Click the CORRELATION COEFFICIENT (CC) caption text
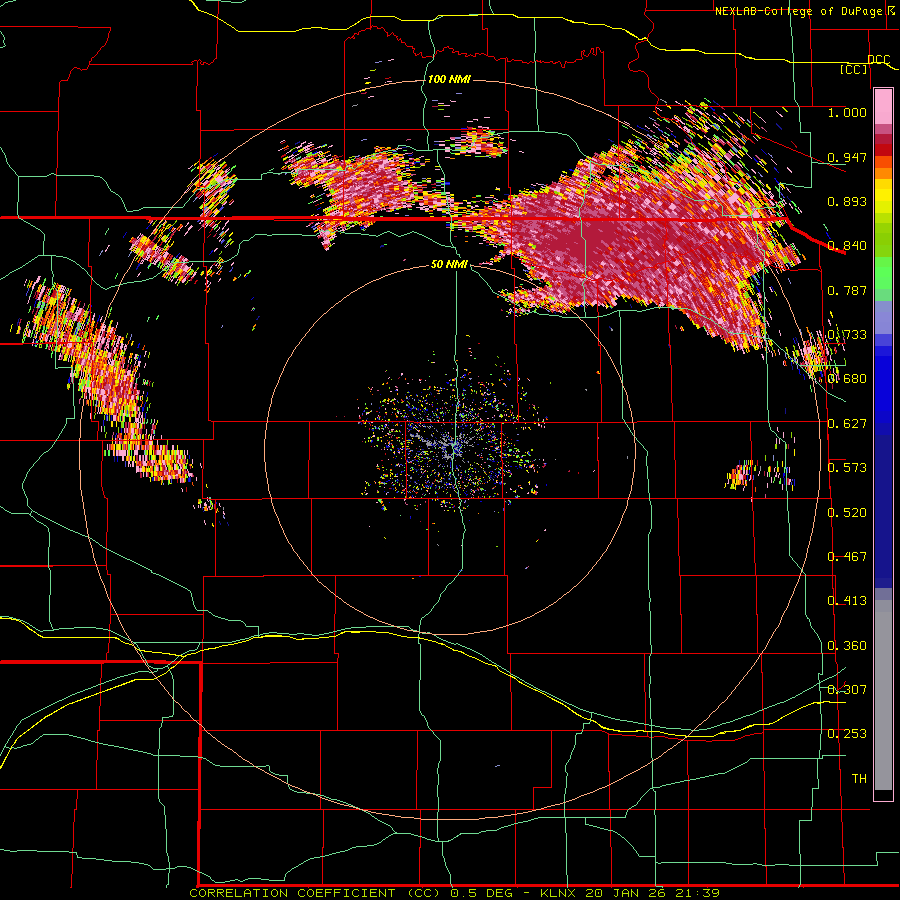The width and height of the screenshot is (900, 900). [314, 893]
